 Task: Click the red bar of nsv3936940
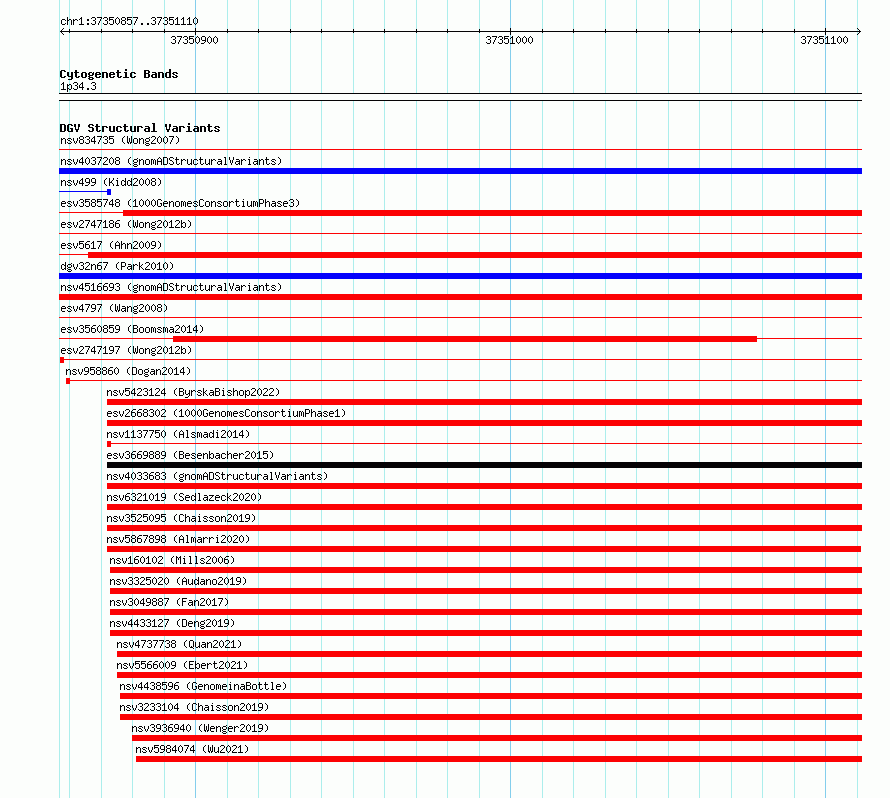pyautogui.click(x=497, y=738)
